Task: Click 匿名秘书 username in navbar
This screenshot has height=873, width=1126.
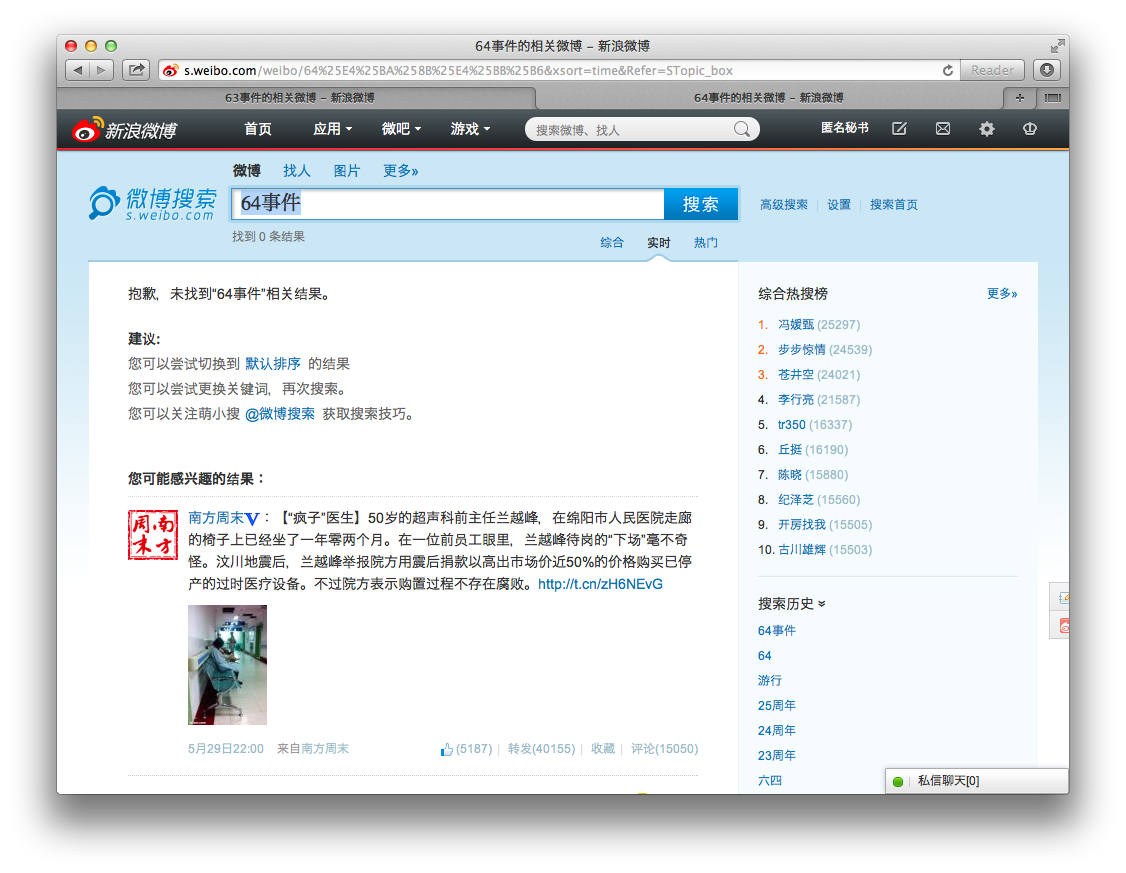Action: point(845,128)
